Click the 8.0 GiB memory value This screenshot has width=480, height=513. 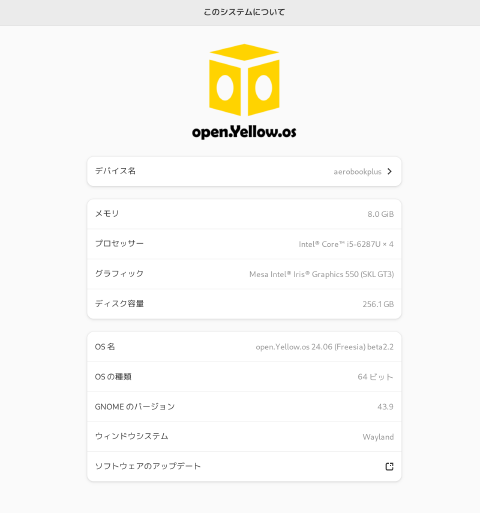381,214
